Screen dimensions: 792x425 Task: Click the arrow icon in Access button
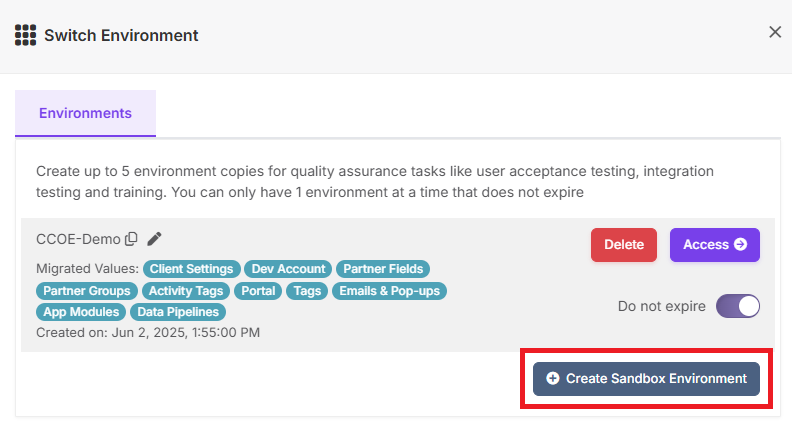click(x=740, y=245)
